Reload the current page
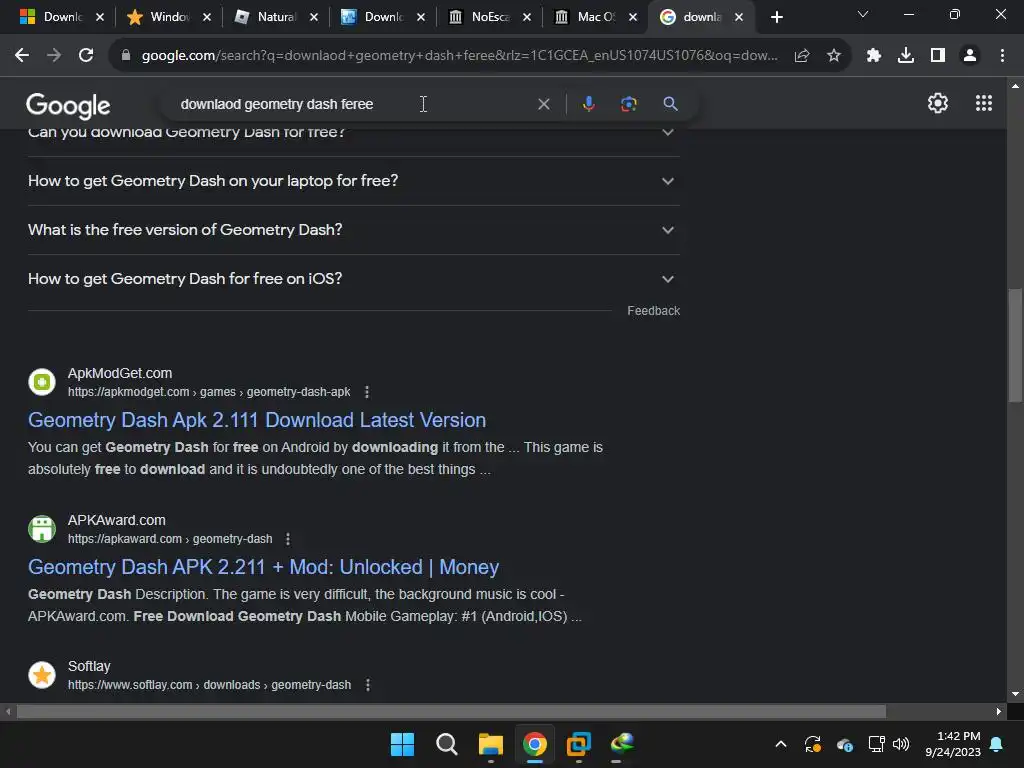This screenshot has width=1024, height=768. click(86, 56)
